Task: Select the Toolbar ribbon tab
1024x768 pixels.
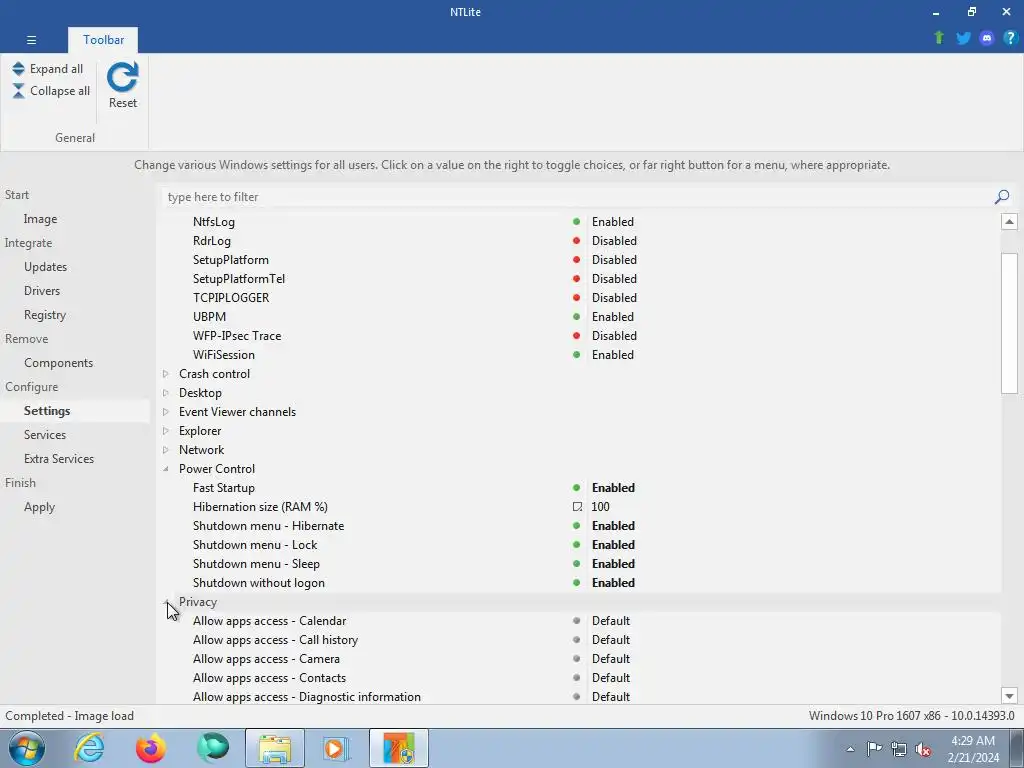Action: pyautogui.click(x=103, y=40)
